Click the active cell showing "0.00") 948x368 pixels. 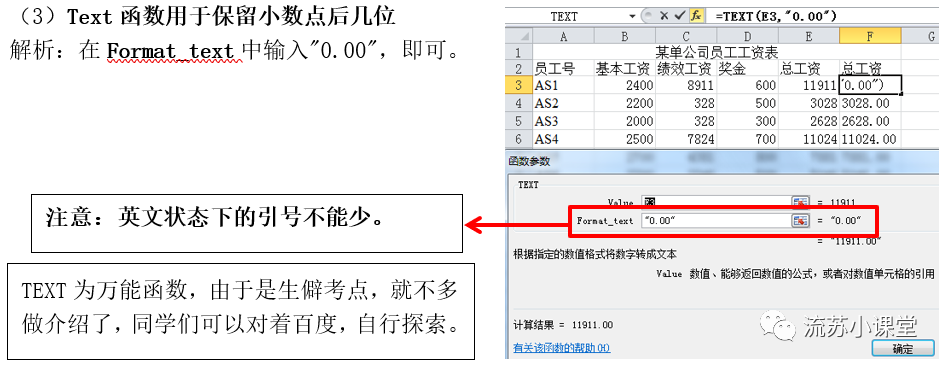[870, 85]
